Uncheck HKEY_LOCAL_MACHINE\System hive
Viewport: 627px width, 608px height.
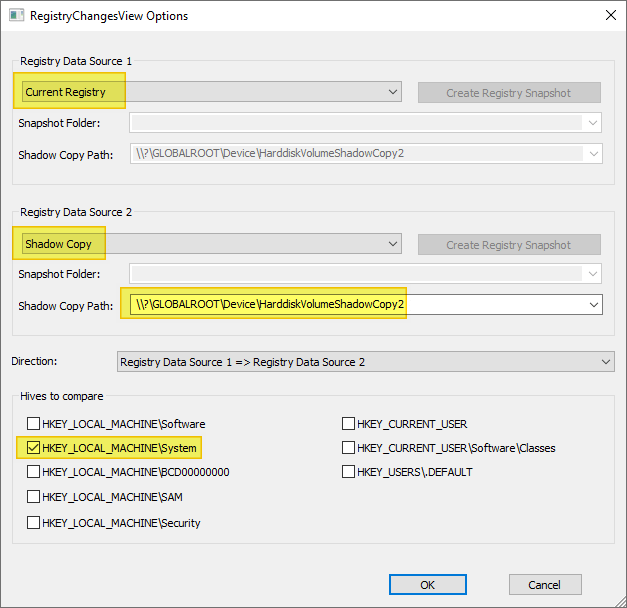point(33,448)
